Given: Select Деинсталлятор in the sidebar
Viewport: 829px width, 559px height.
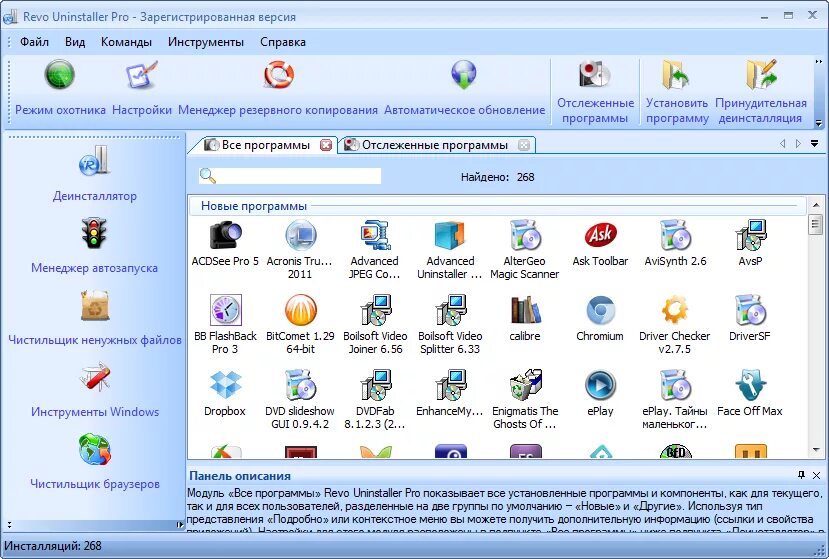Looking at the screenshot, I should tap(95, 173).
